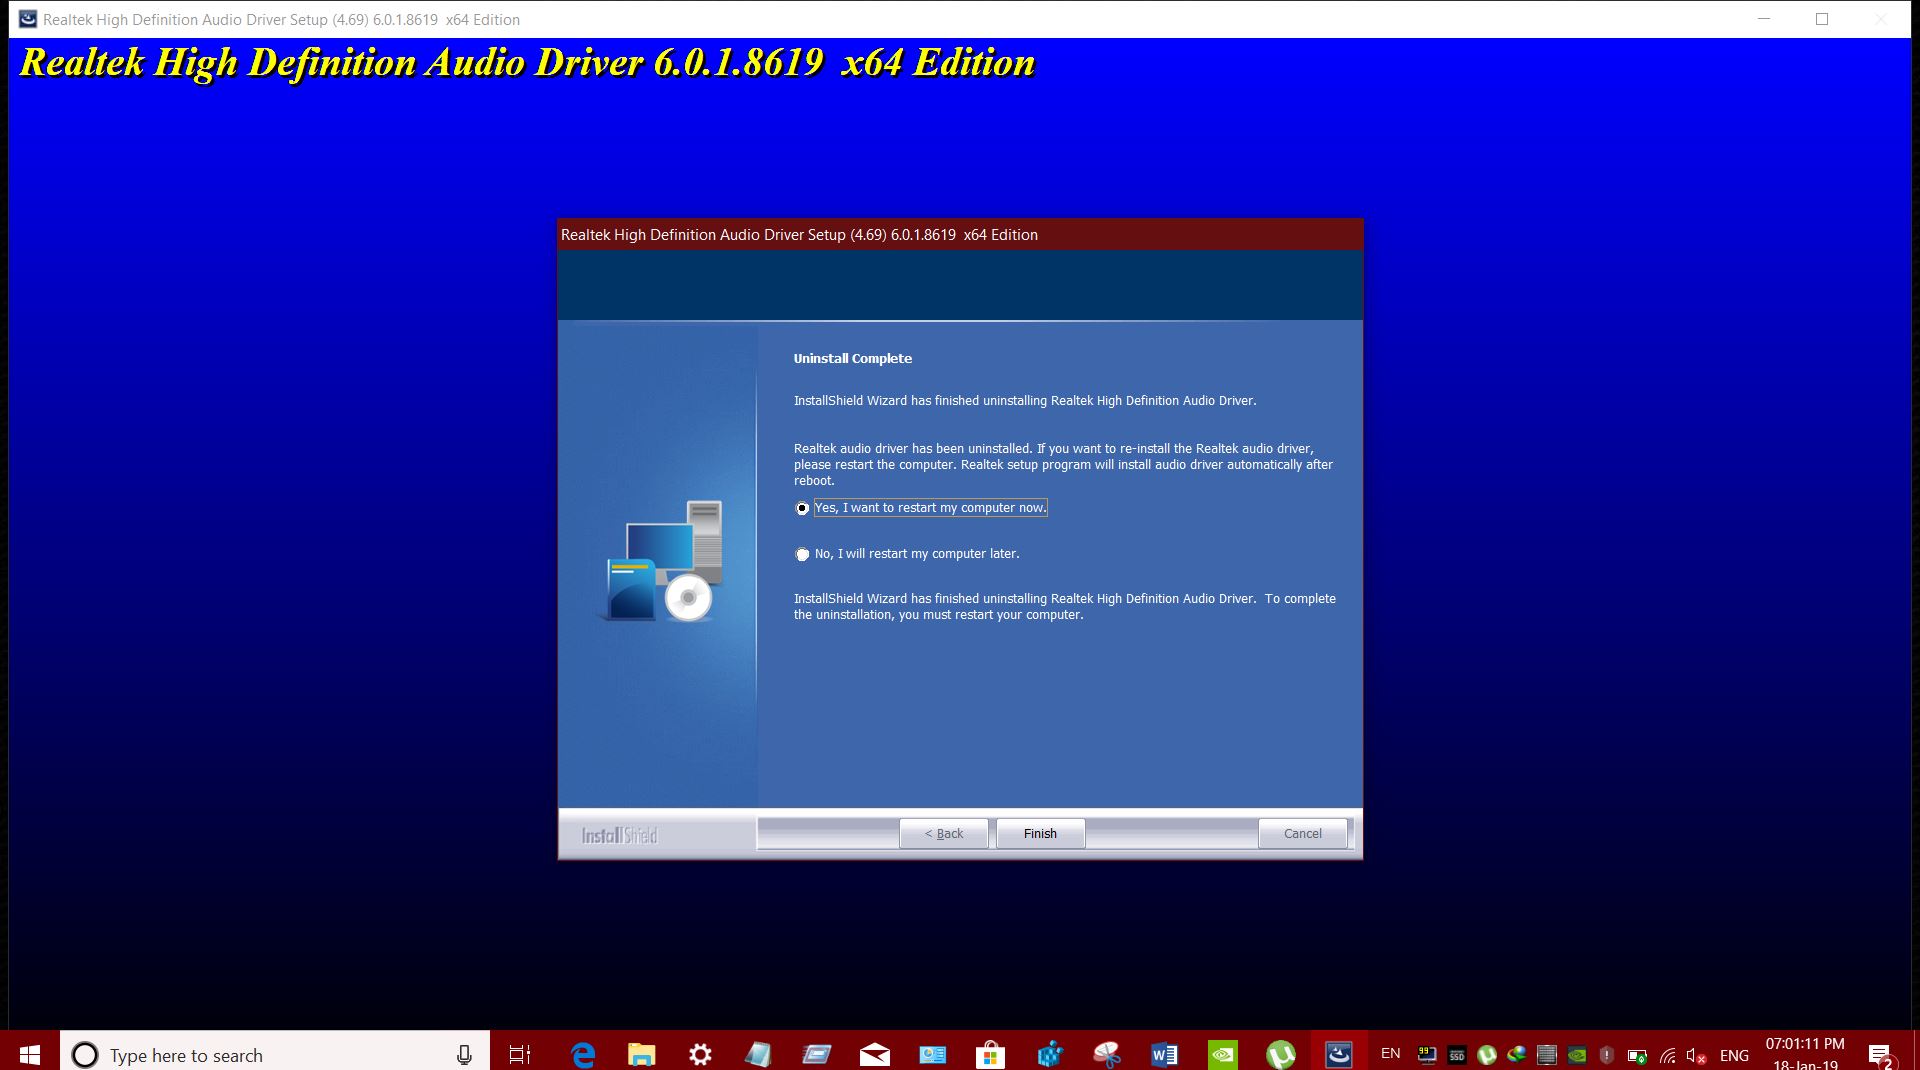Open the NVIDIA icon on the taskbar
Screen dimensions: 1920x1070
click(x=1223, y=1054)
